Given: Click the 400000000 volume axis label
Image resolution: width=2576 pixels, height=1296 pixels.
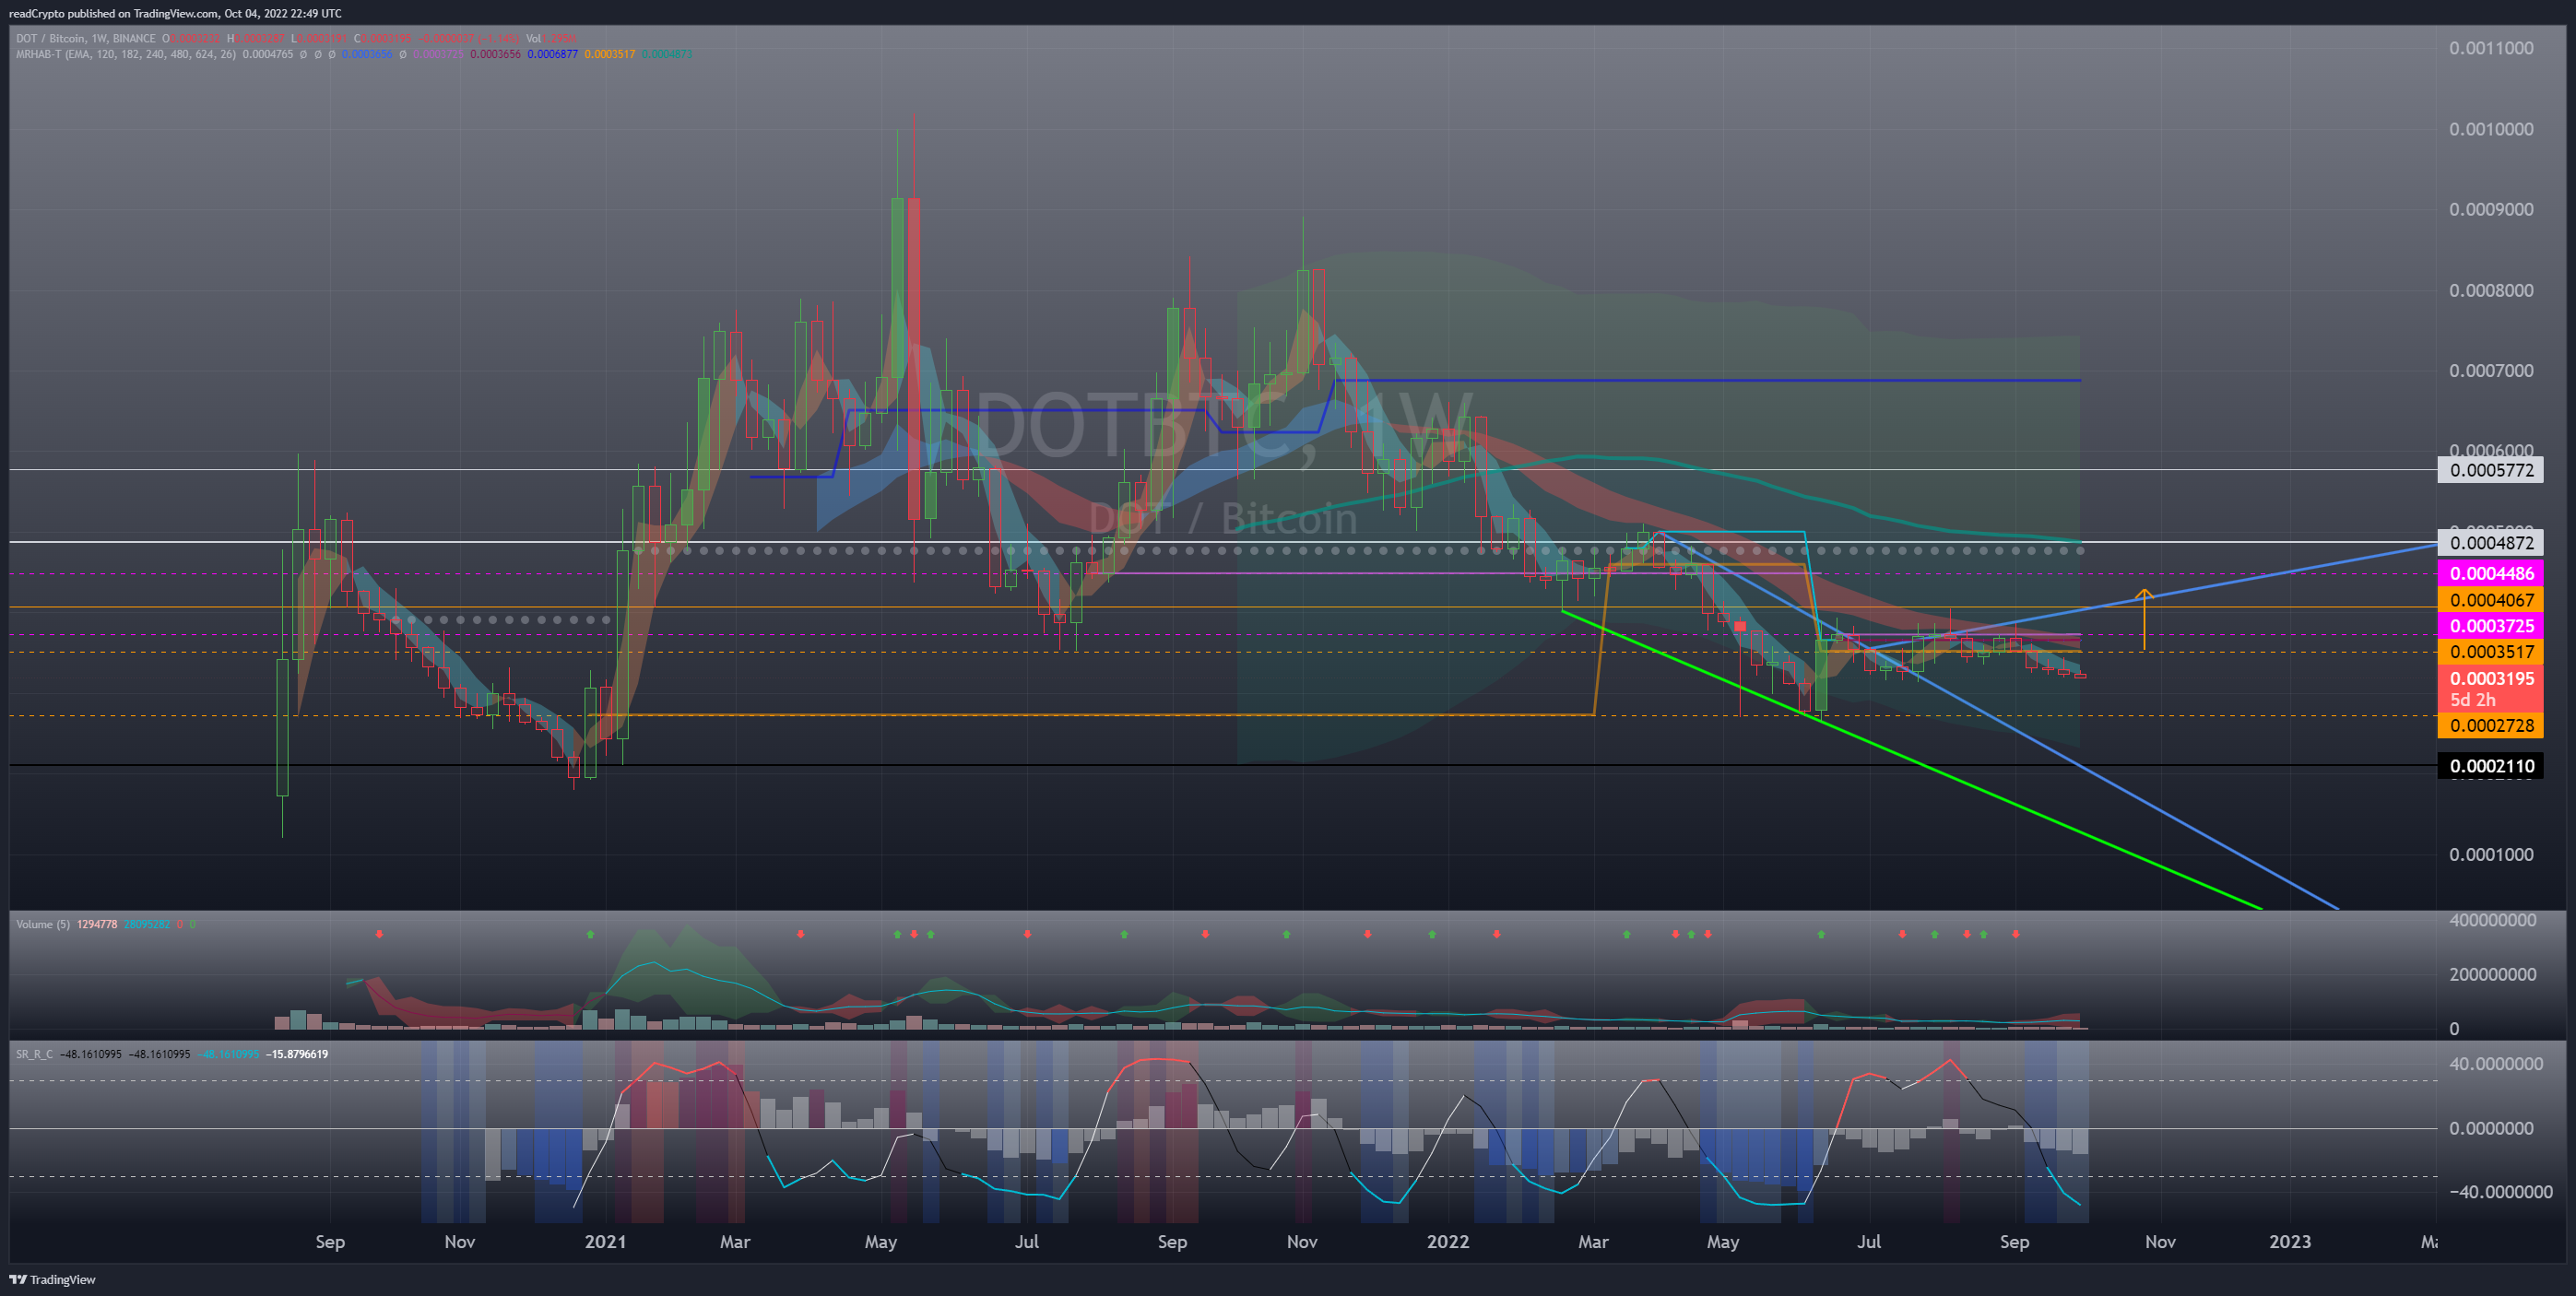Looking at the screenshot, I should [x=2492, y=920].
